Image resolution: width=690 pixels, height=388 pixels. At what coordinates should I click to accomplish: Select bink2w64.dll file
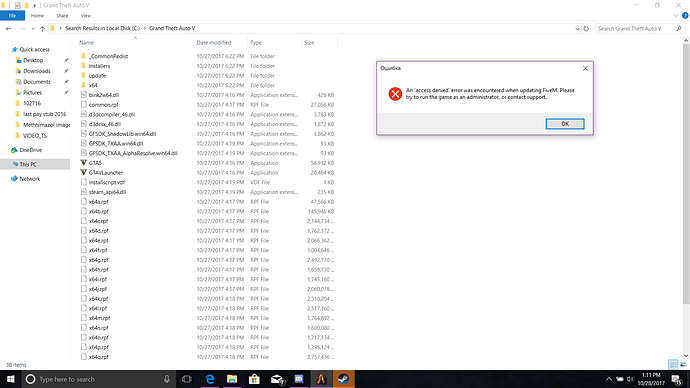pos(103,95)
